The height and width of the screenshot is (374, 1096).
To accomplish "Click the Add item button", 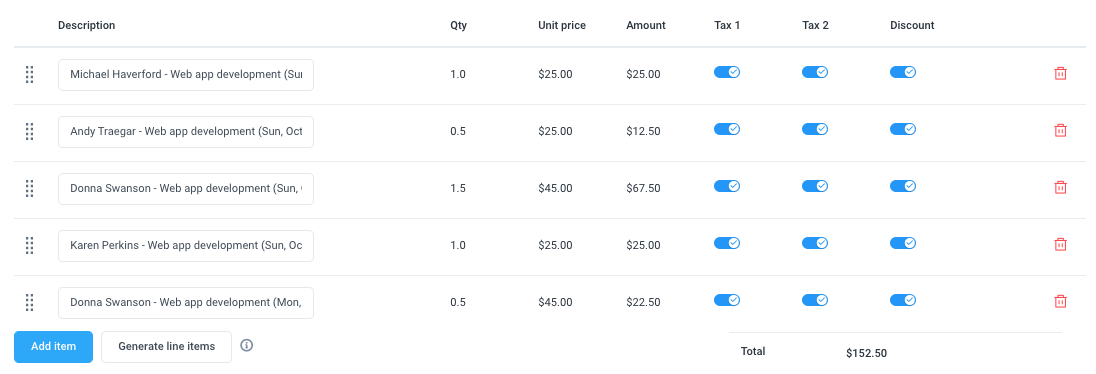I will [x=53, y=347].
